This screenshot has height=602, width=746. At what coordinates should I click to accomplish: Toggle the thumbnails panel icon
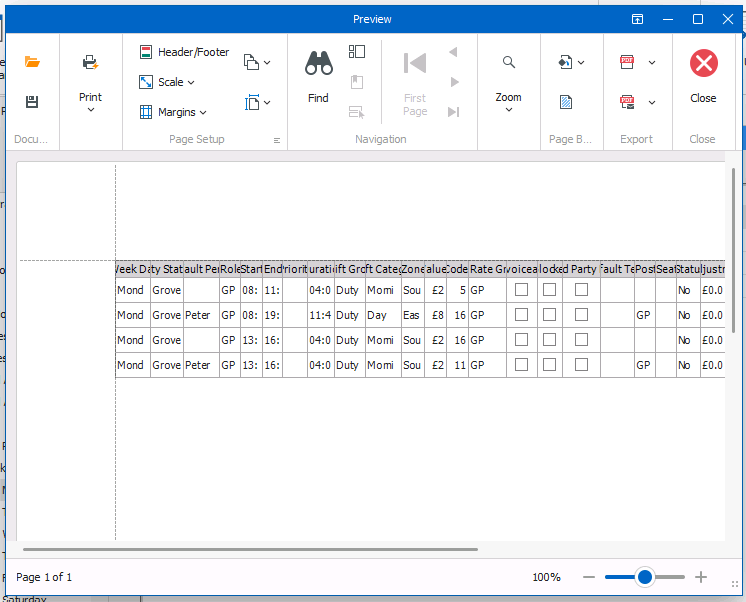click(357, 51)
